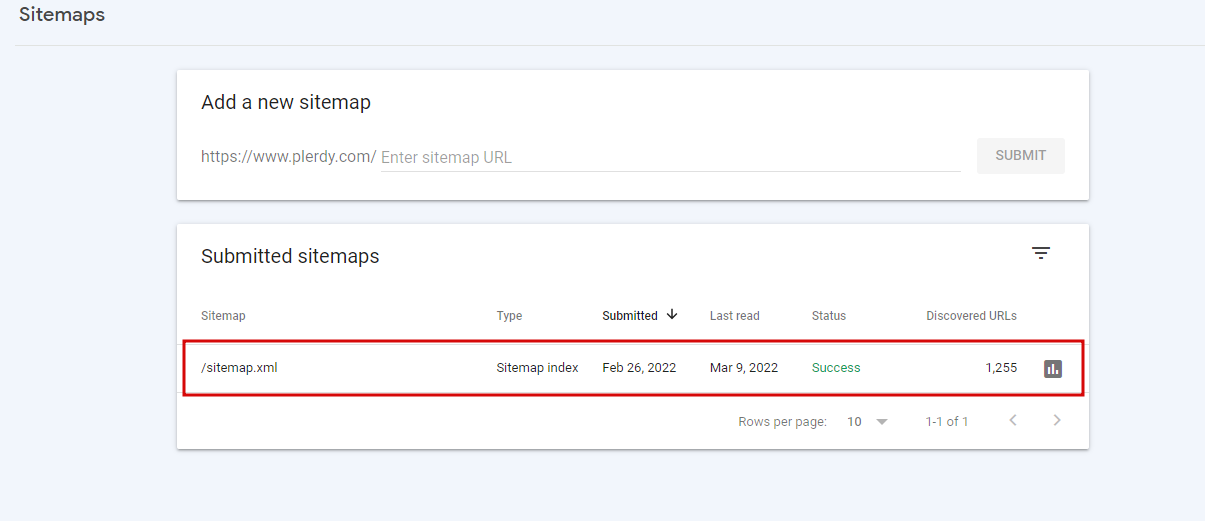The height and width of the screenshot is (521, 1205).
Task: Go to the previous page arrow
Action: [x=1013, y=421]
